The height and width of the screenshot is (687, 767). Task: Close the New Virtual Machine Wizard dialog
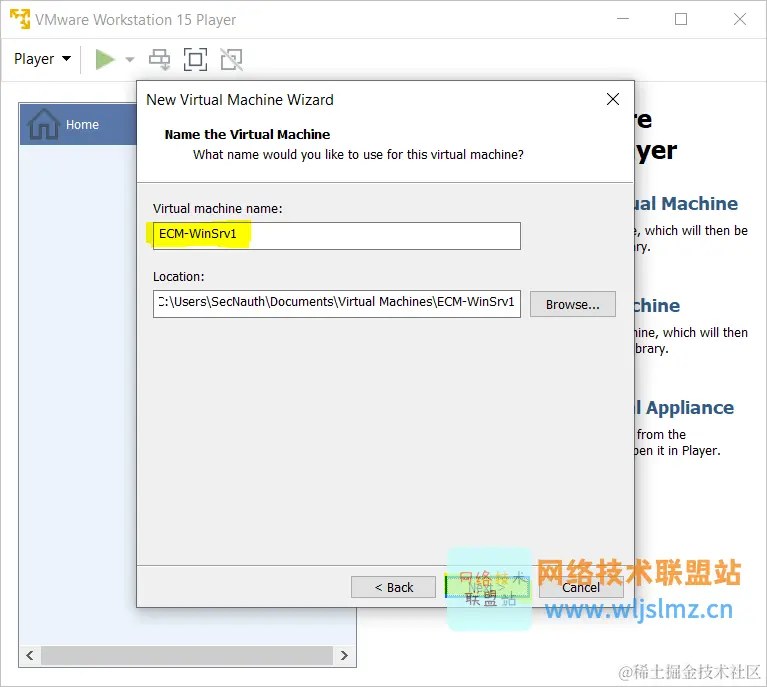[612, 99]
